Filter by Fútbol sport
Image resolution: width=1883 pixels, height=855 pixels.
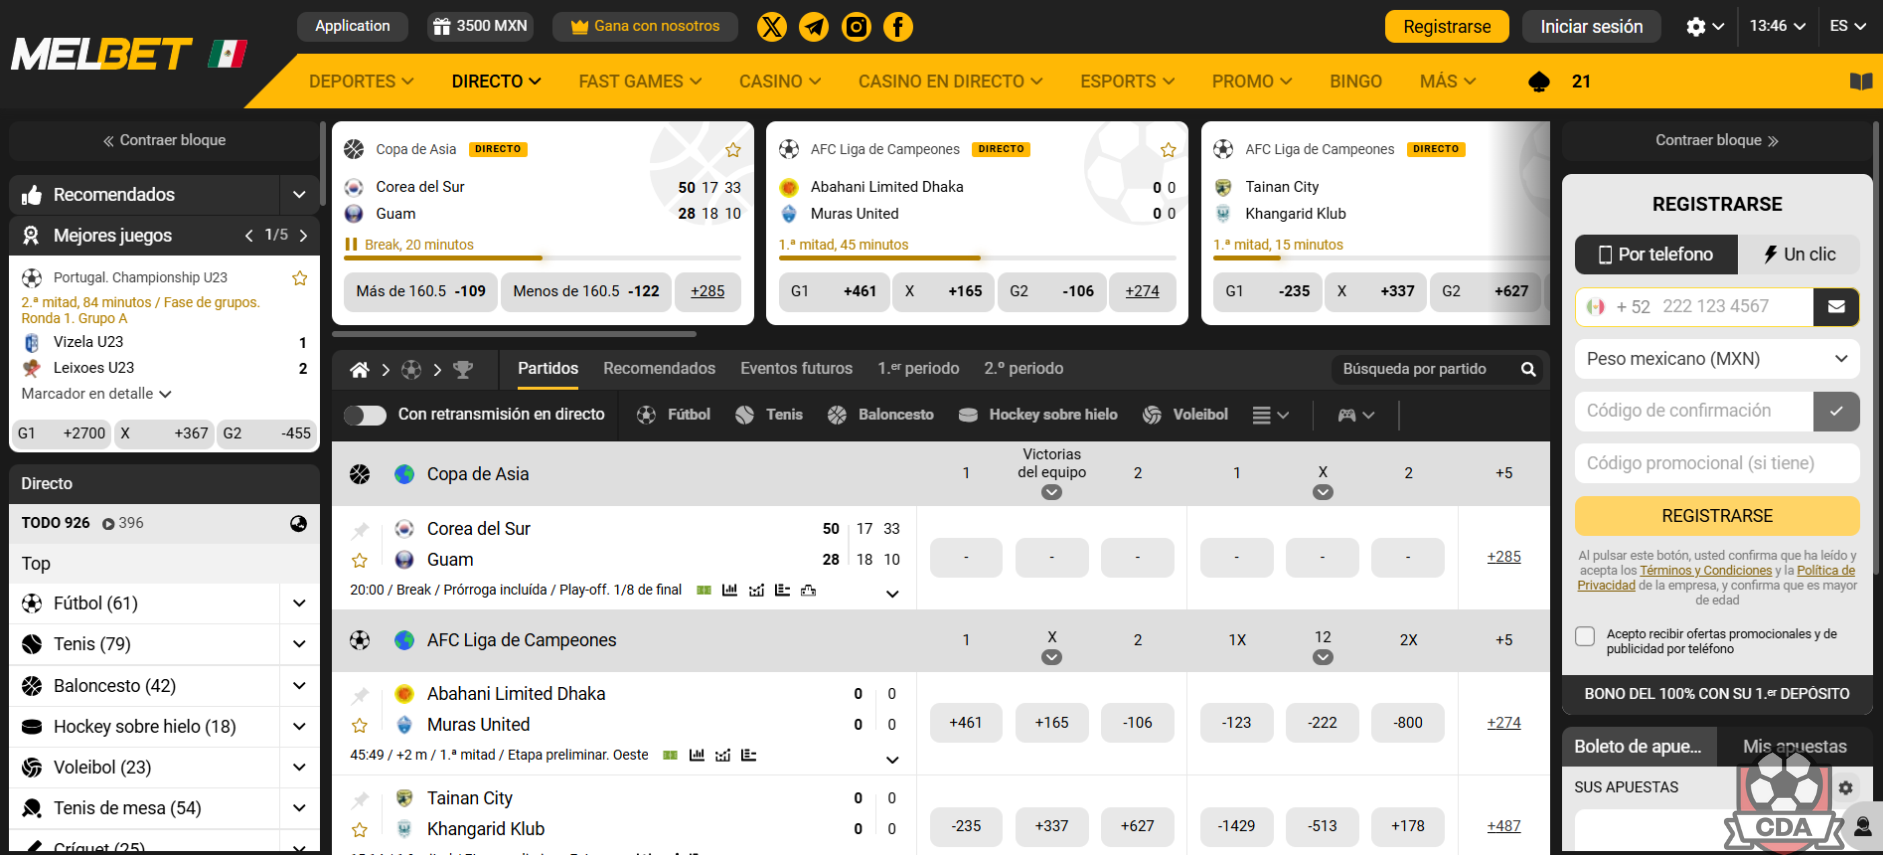[673, 414]
